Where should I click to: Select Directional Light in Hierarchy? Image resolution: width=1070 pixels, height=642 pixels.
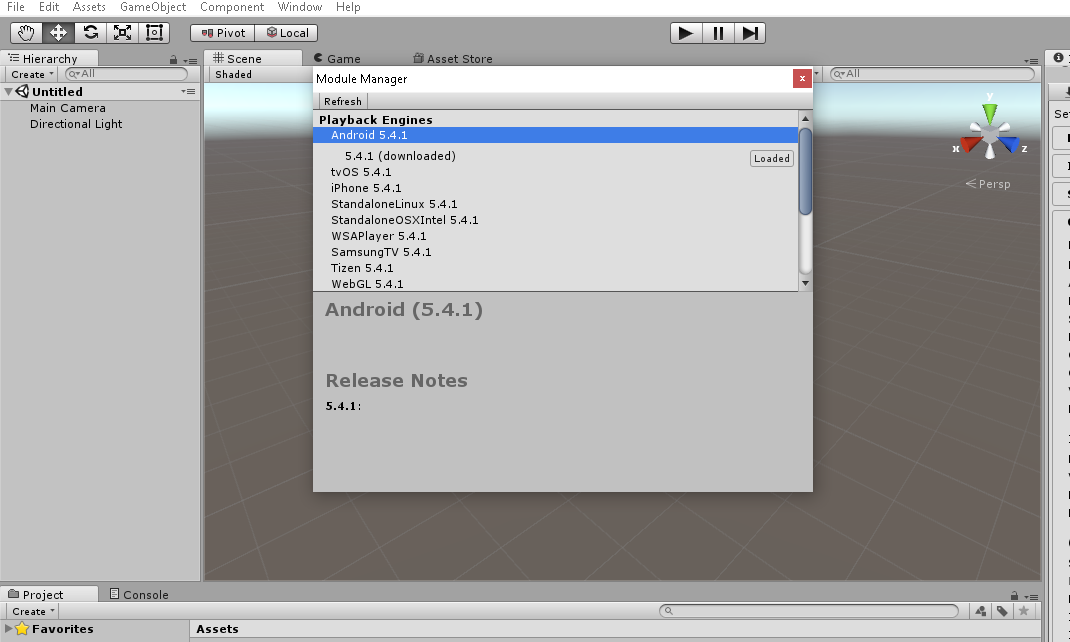point(76,124)
